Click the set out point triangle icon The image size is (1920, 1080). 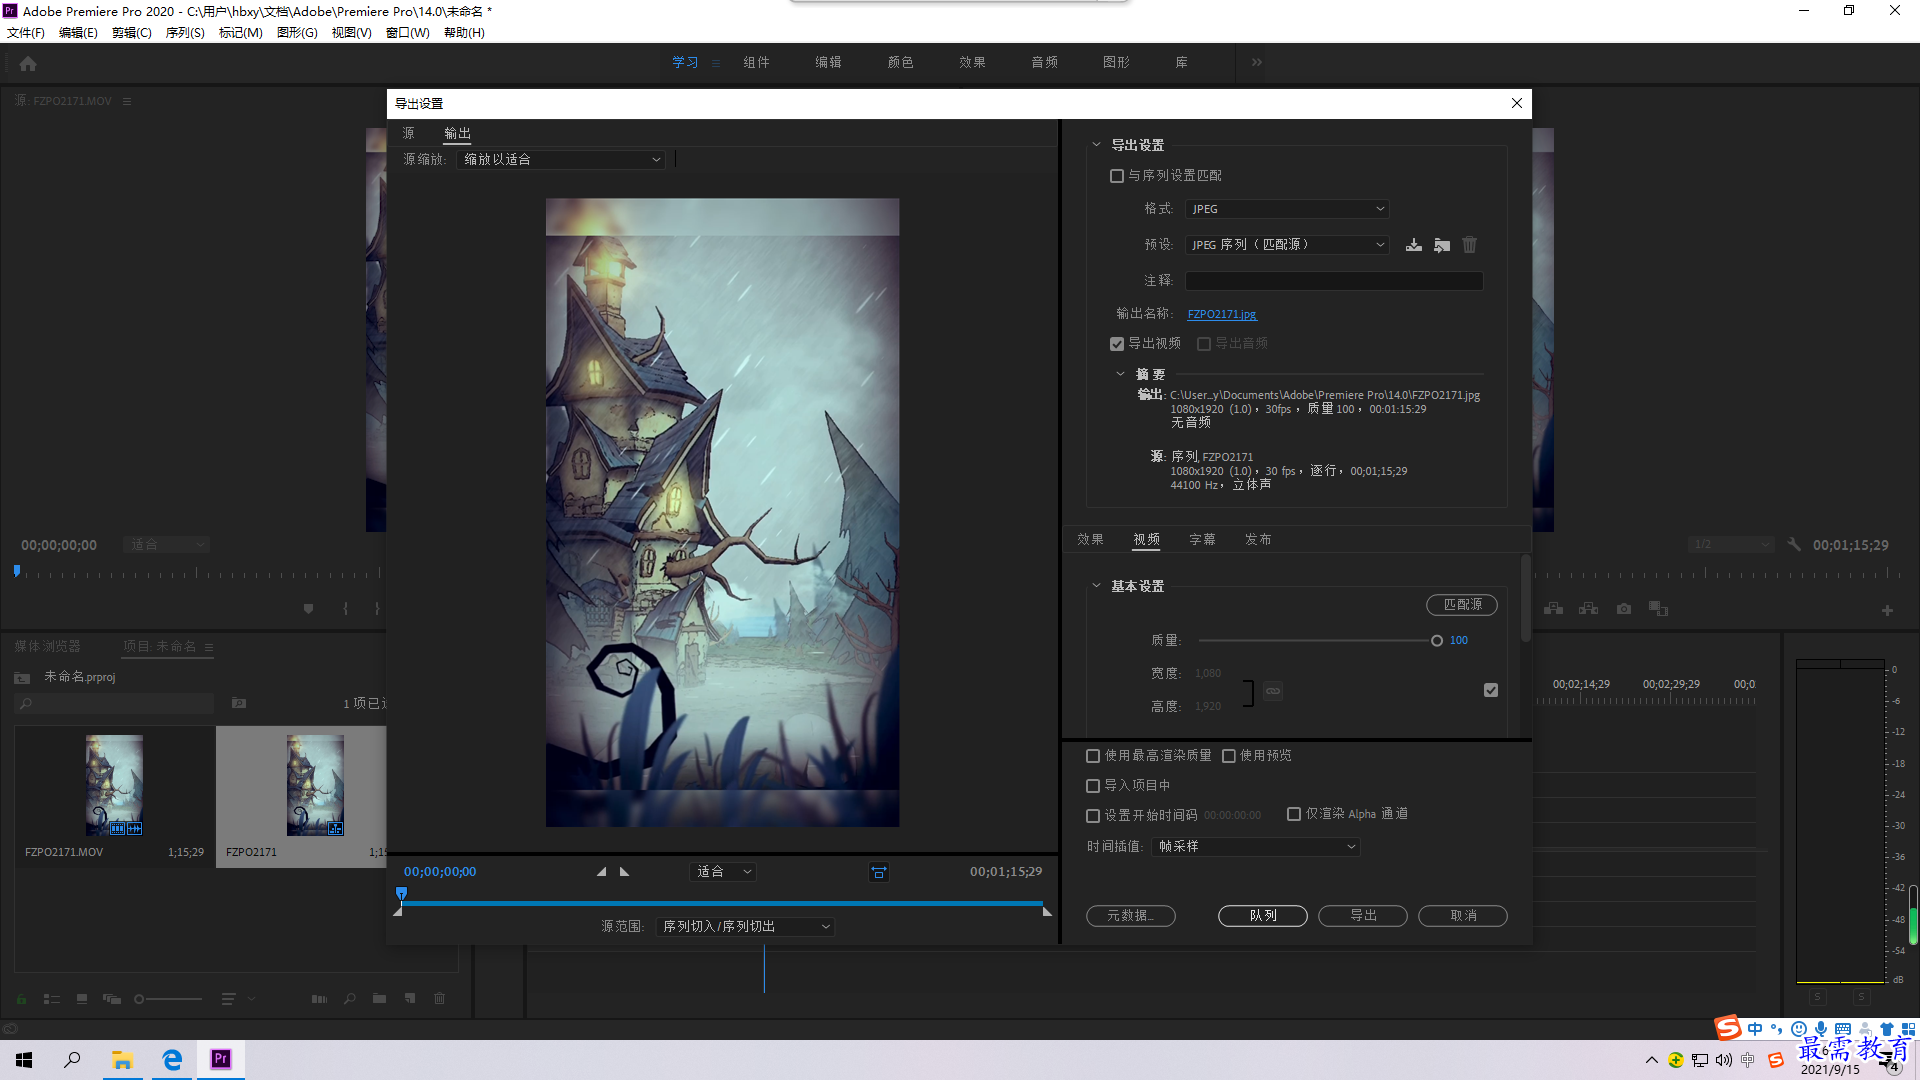624,872
